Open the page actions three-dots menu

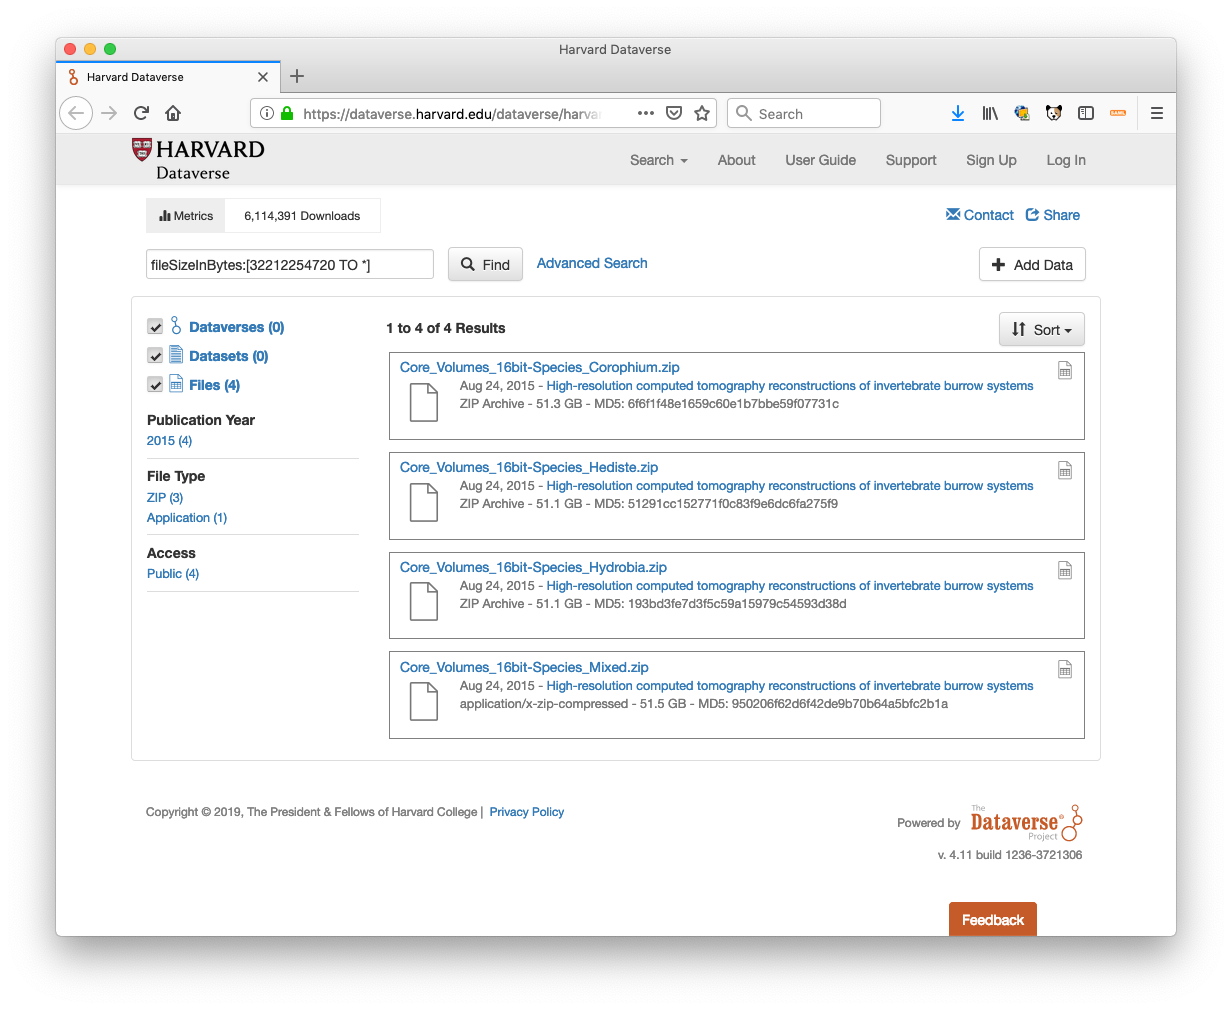[x=646, y=113]
